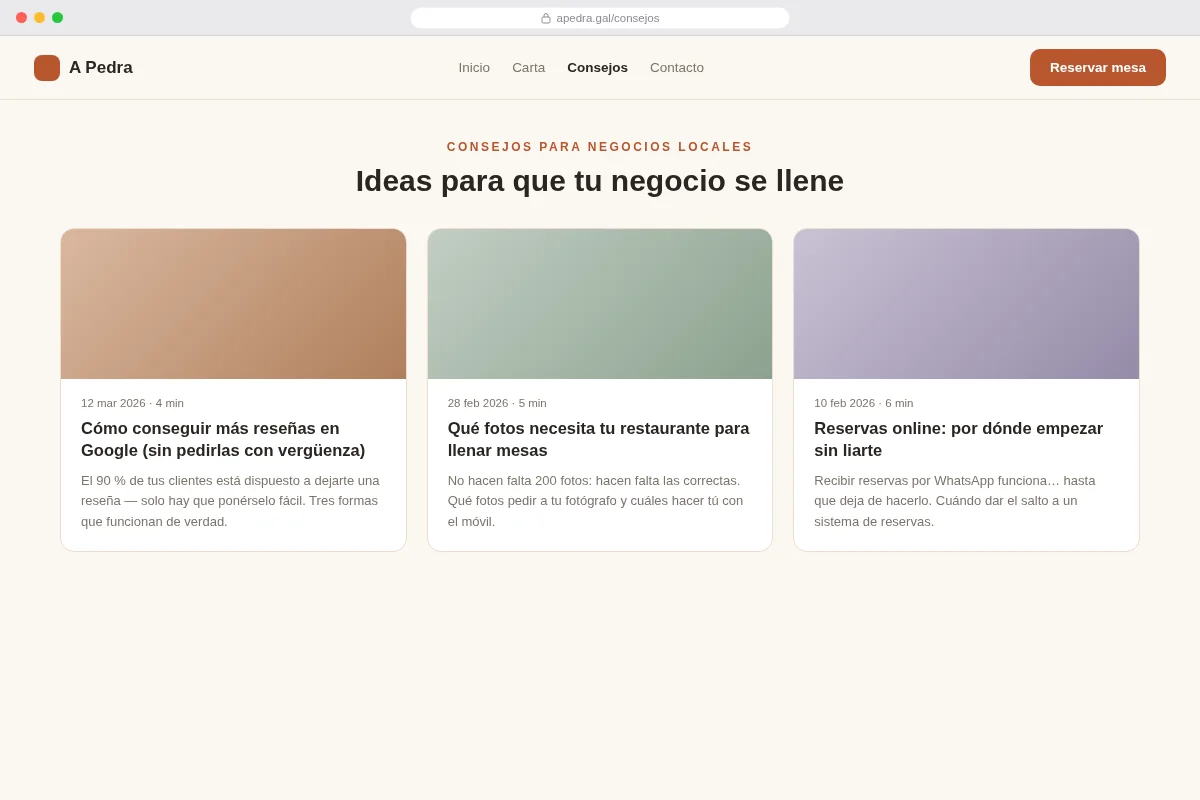Open the Inicio nav link
The image size is (1200, 800).
(x=474, y=68)
